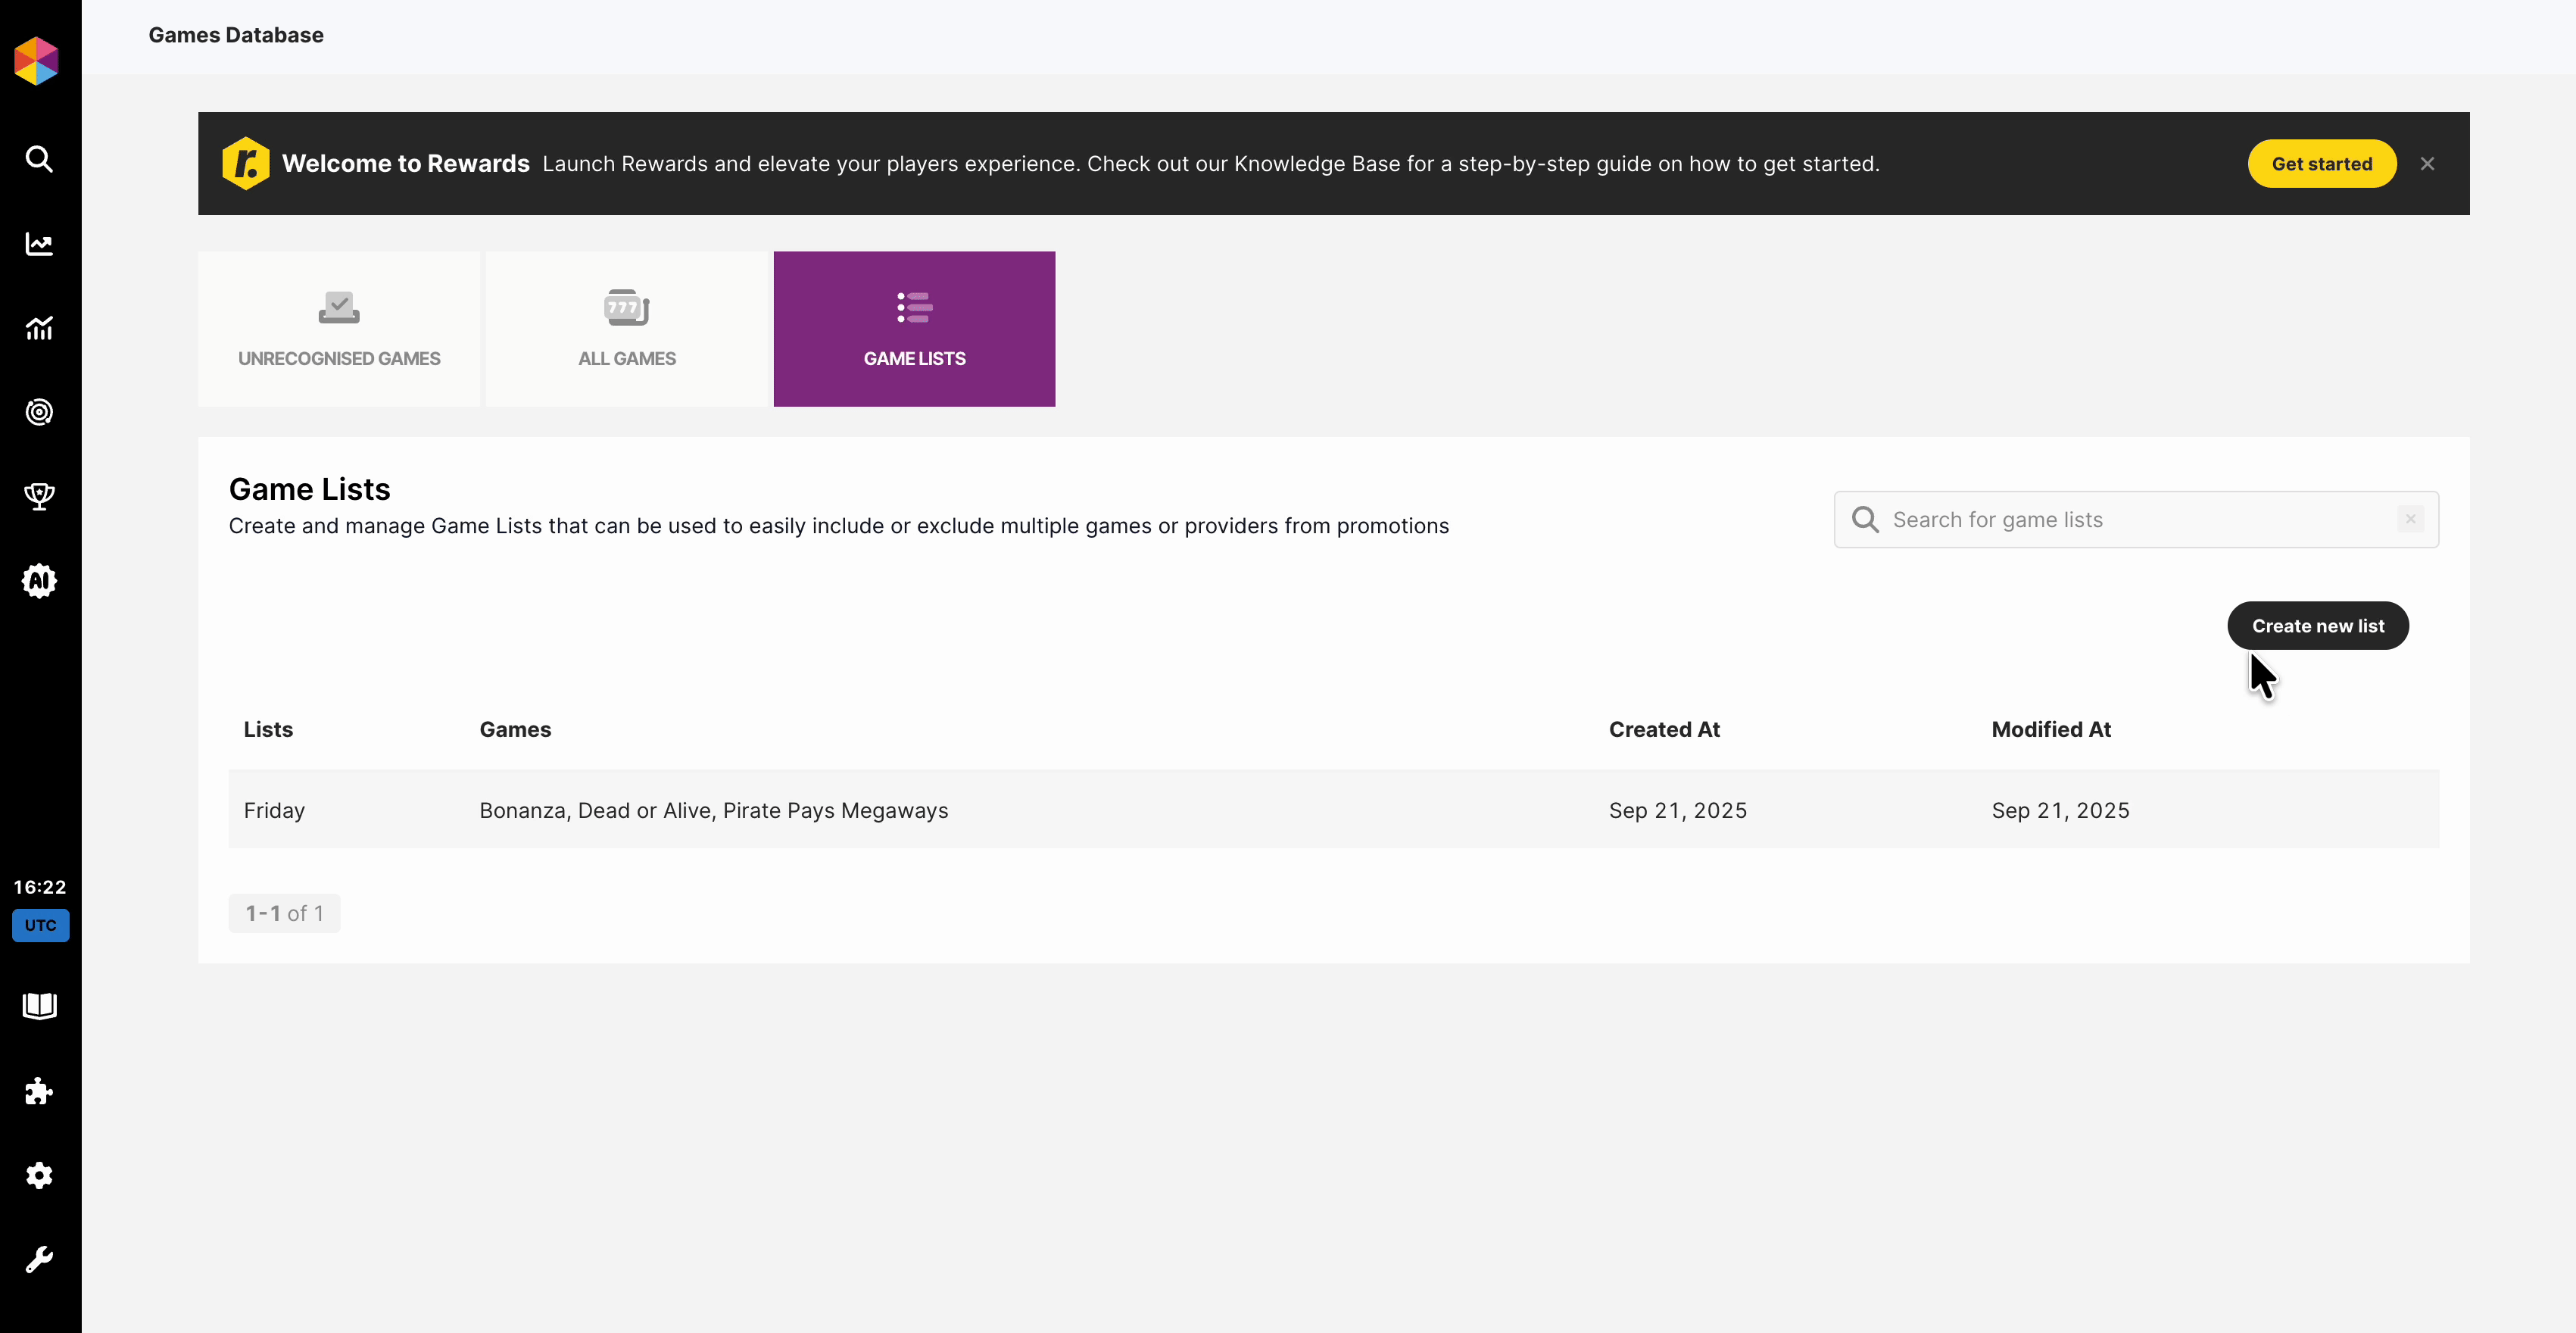Open the Friday game list row

tap(274, 810)
